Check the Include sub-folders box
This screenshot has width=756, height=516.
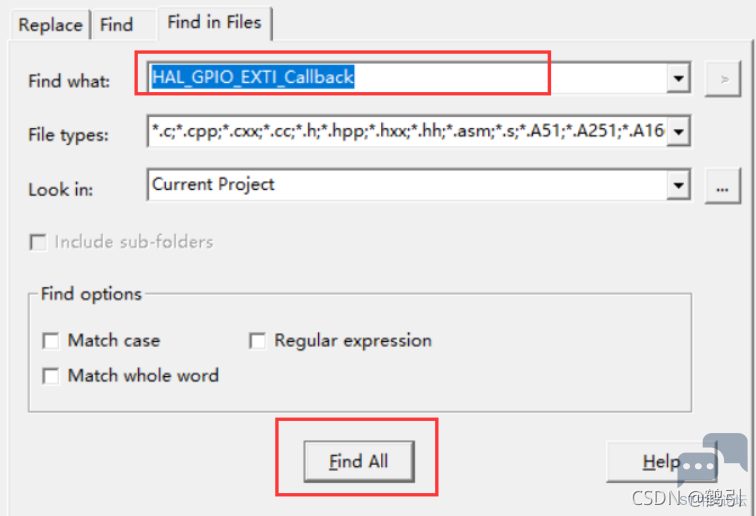tap(38, 242)
